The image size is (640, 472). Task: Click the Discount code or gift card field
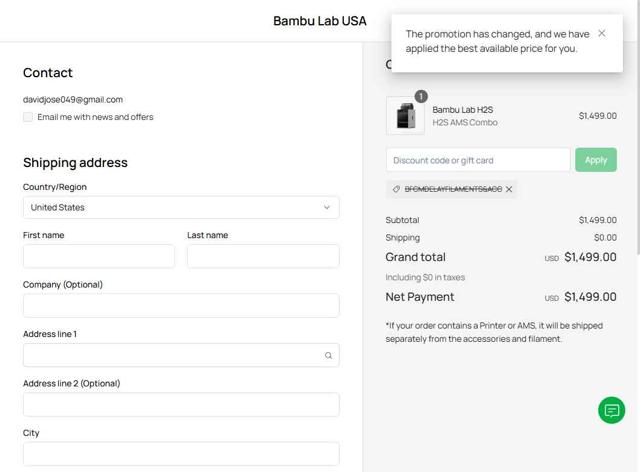[478, 160]
